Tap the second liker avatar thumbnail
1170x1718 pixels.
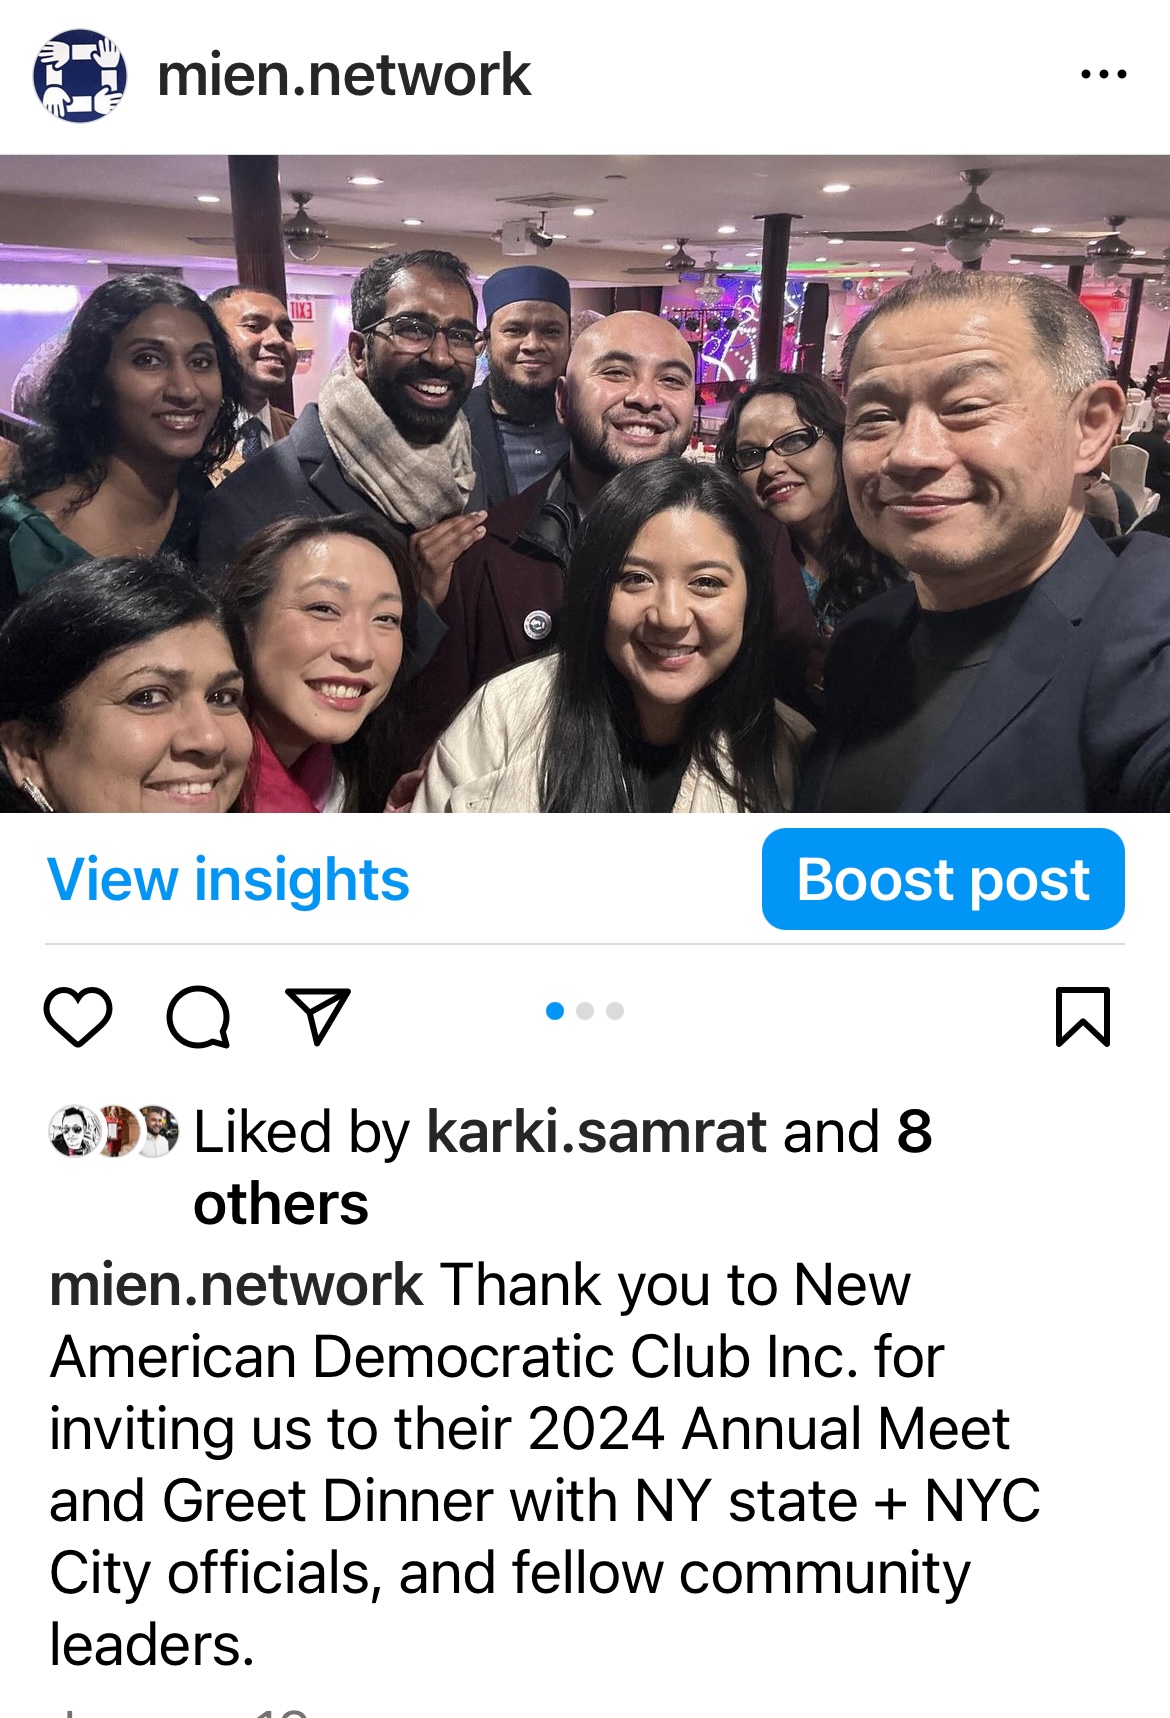[117, 1131]
